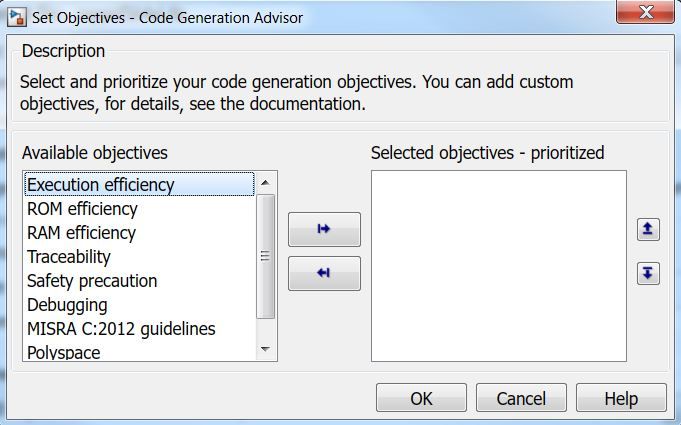Click the objectives list scrollbar thumb

(266, 256)
